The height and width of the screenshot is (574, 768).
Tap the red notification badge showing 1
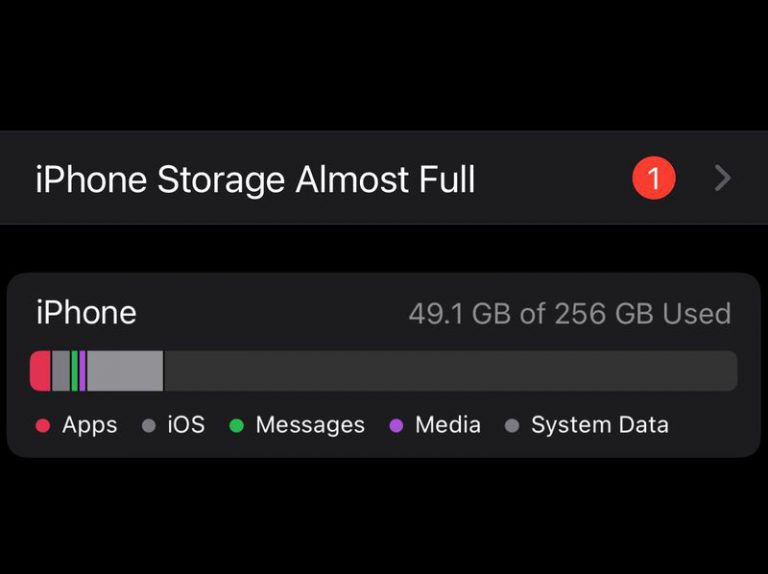pyautogui.click(x=654, y=179)
